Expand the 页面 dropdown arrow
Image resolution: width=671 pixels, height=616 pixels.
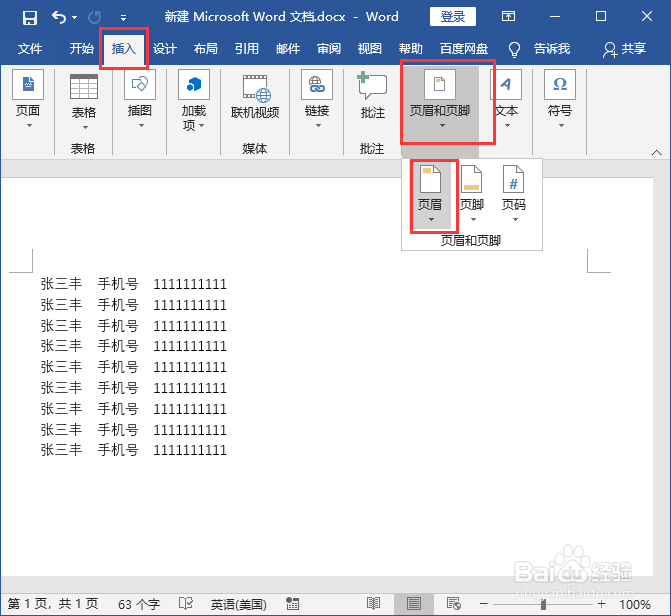(x=29, y=125)
